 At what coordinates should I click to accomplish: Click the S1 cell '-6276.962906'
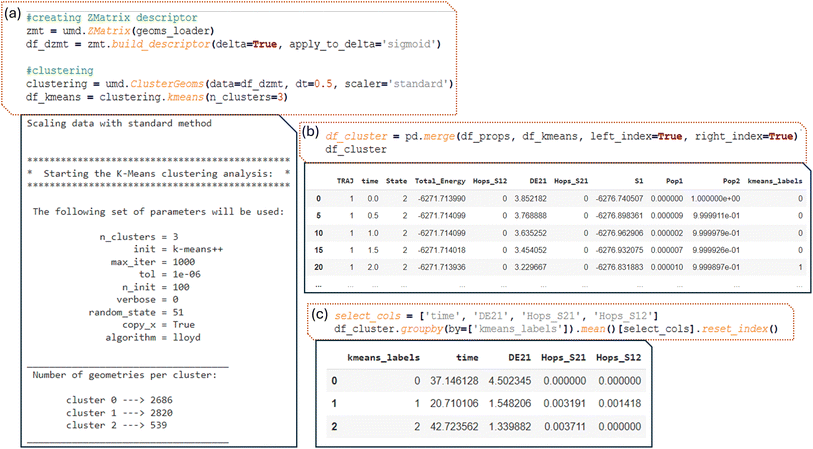pyautogui.click(x=620, y=233)
